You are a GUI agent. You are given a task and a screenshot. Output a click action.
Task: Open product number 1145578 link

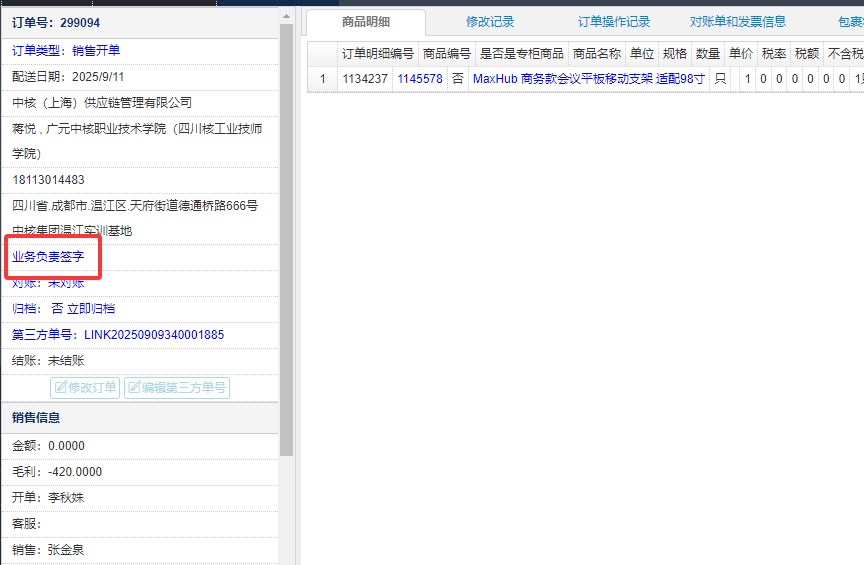[419, 79]
